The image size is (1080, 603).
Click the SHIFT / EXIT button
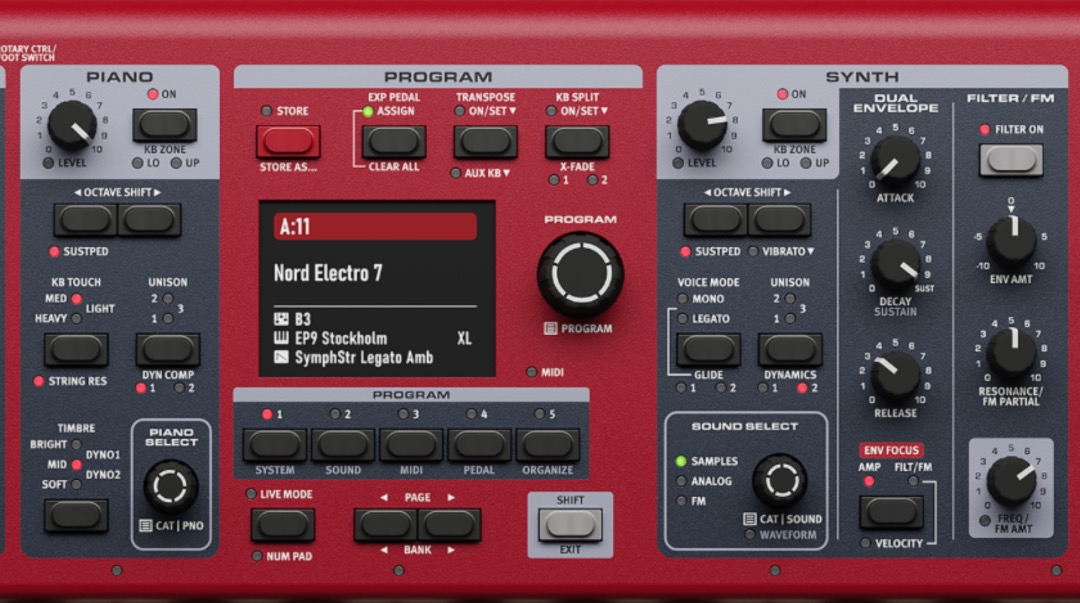click(x=570, y=525)
